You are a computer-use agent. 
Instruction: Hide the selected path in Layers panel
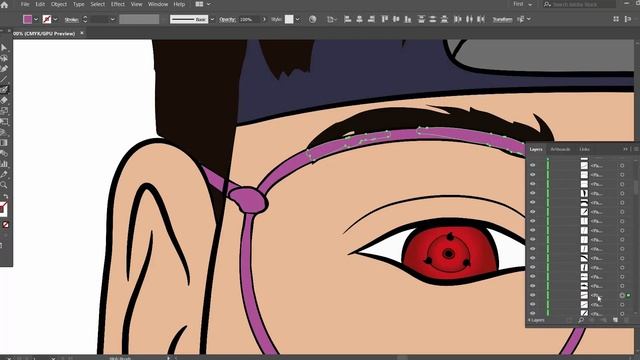tap(533, 295)
